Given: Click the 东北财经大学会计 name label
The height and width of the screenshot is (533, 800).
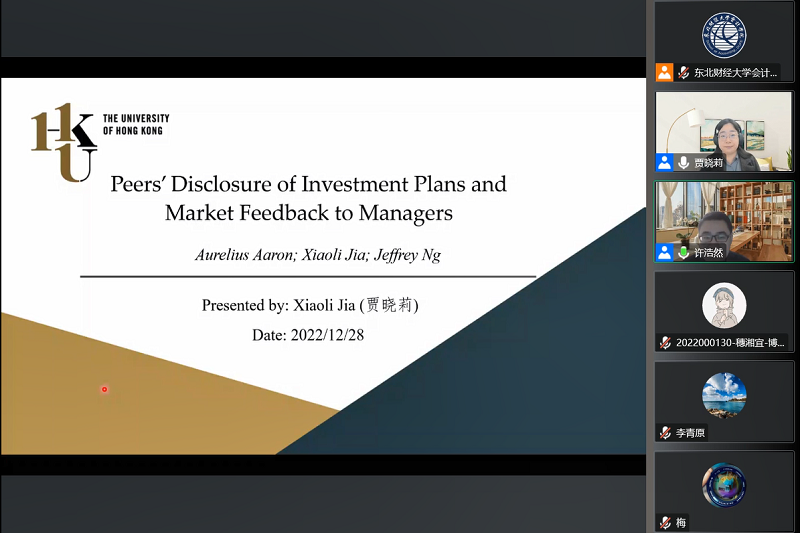Looking at the screenshot, I should [735, 72].
